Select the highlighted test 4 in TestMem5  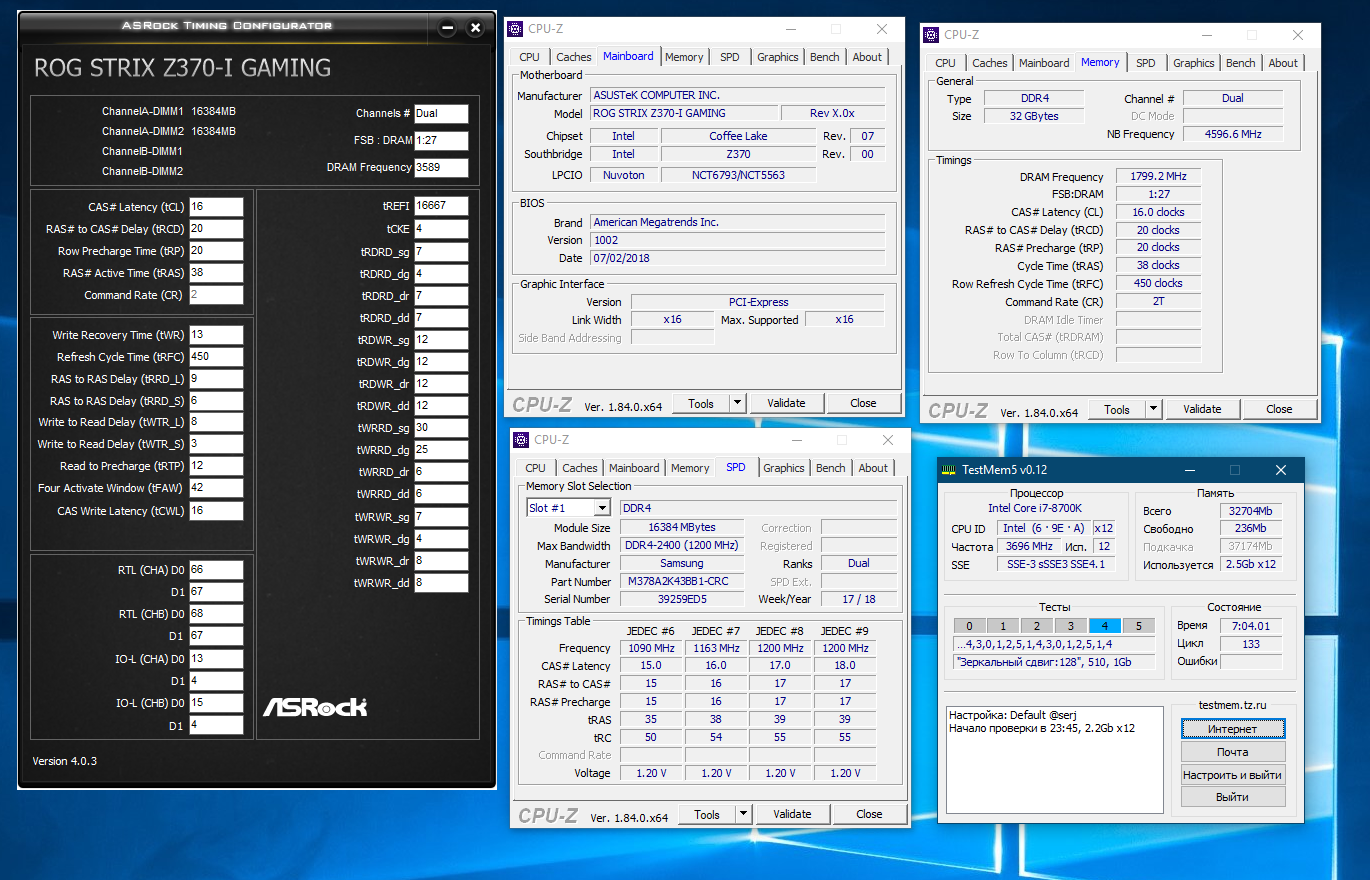click(1105, 626)
